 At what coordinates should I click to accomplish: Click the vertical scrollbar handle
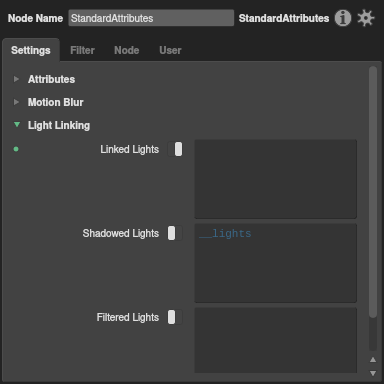(x=373, y=192)
